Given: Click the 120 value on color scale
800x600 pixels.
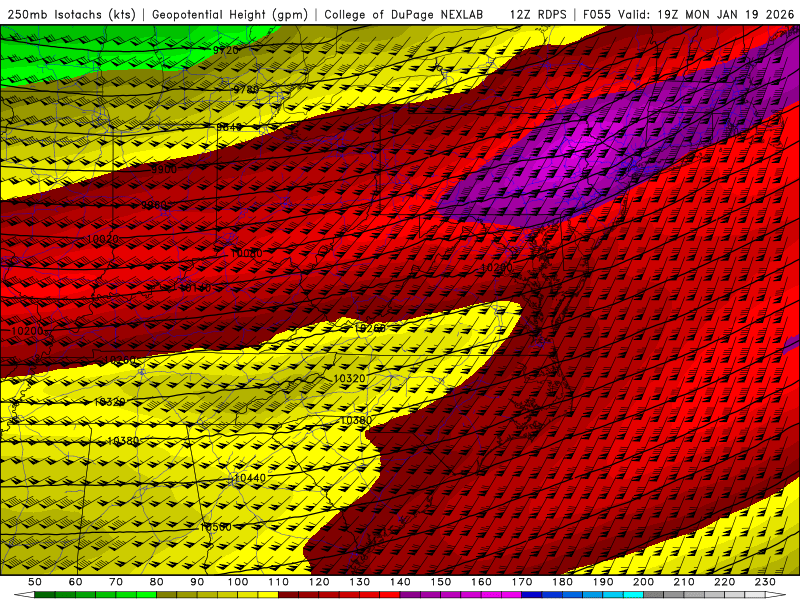Looking at the screenshot, I should 319,582.
